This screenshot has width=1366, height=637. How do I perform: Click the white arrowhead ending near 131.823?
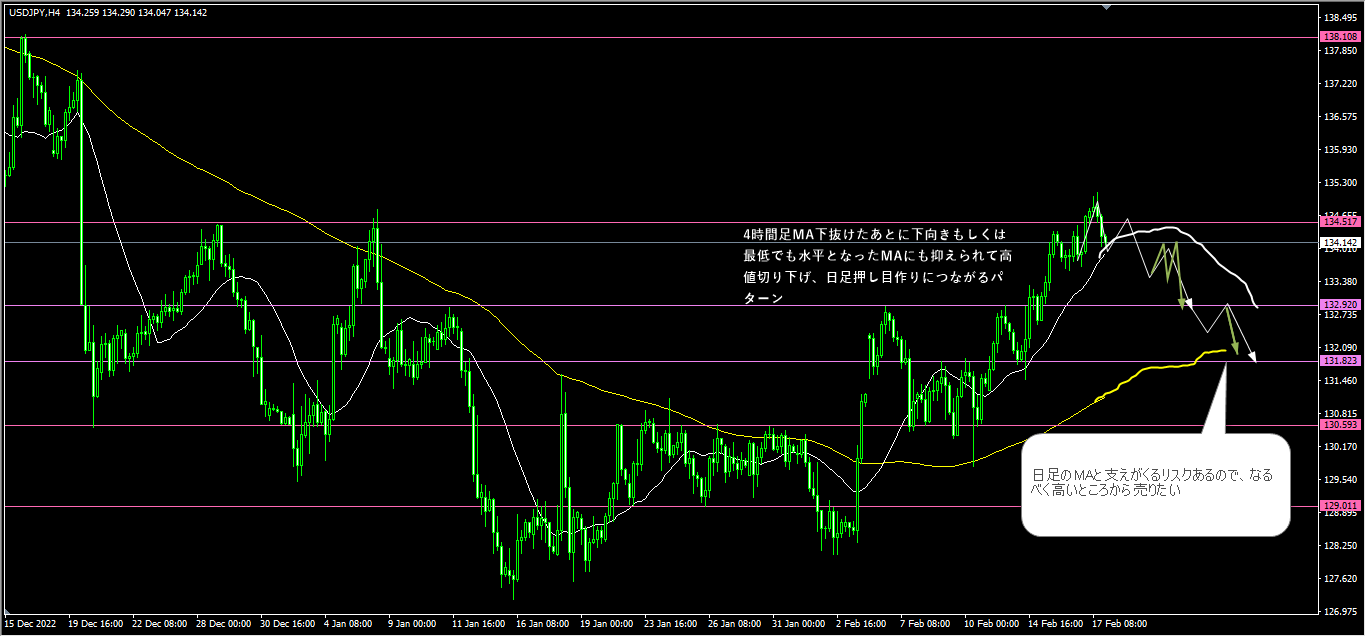[1254, 357]
